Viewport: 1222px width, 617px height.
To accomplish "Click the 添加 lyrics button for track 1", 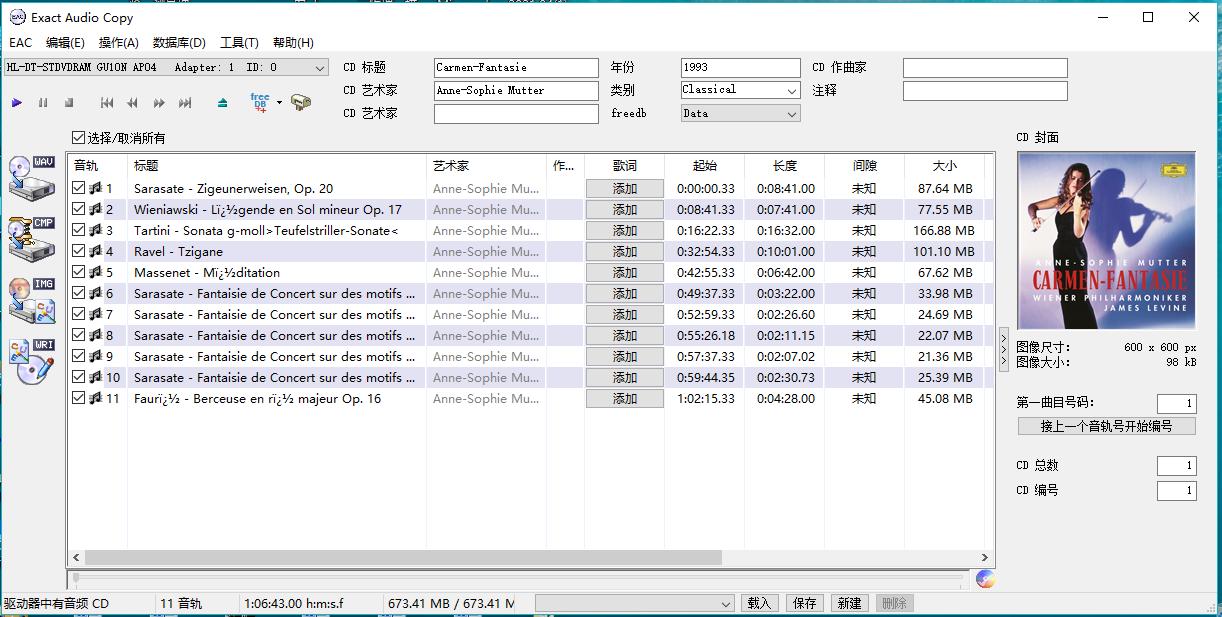I will (x=625, y=189).
